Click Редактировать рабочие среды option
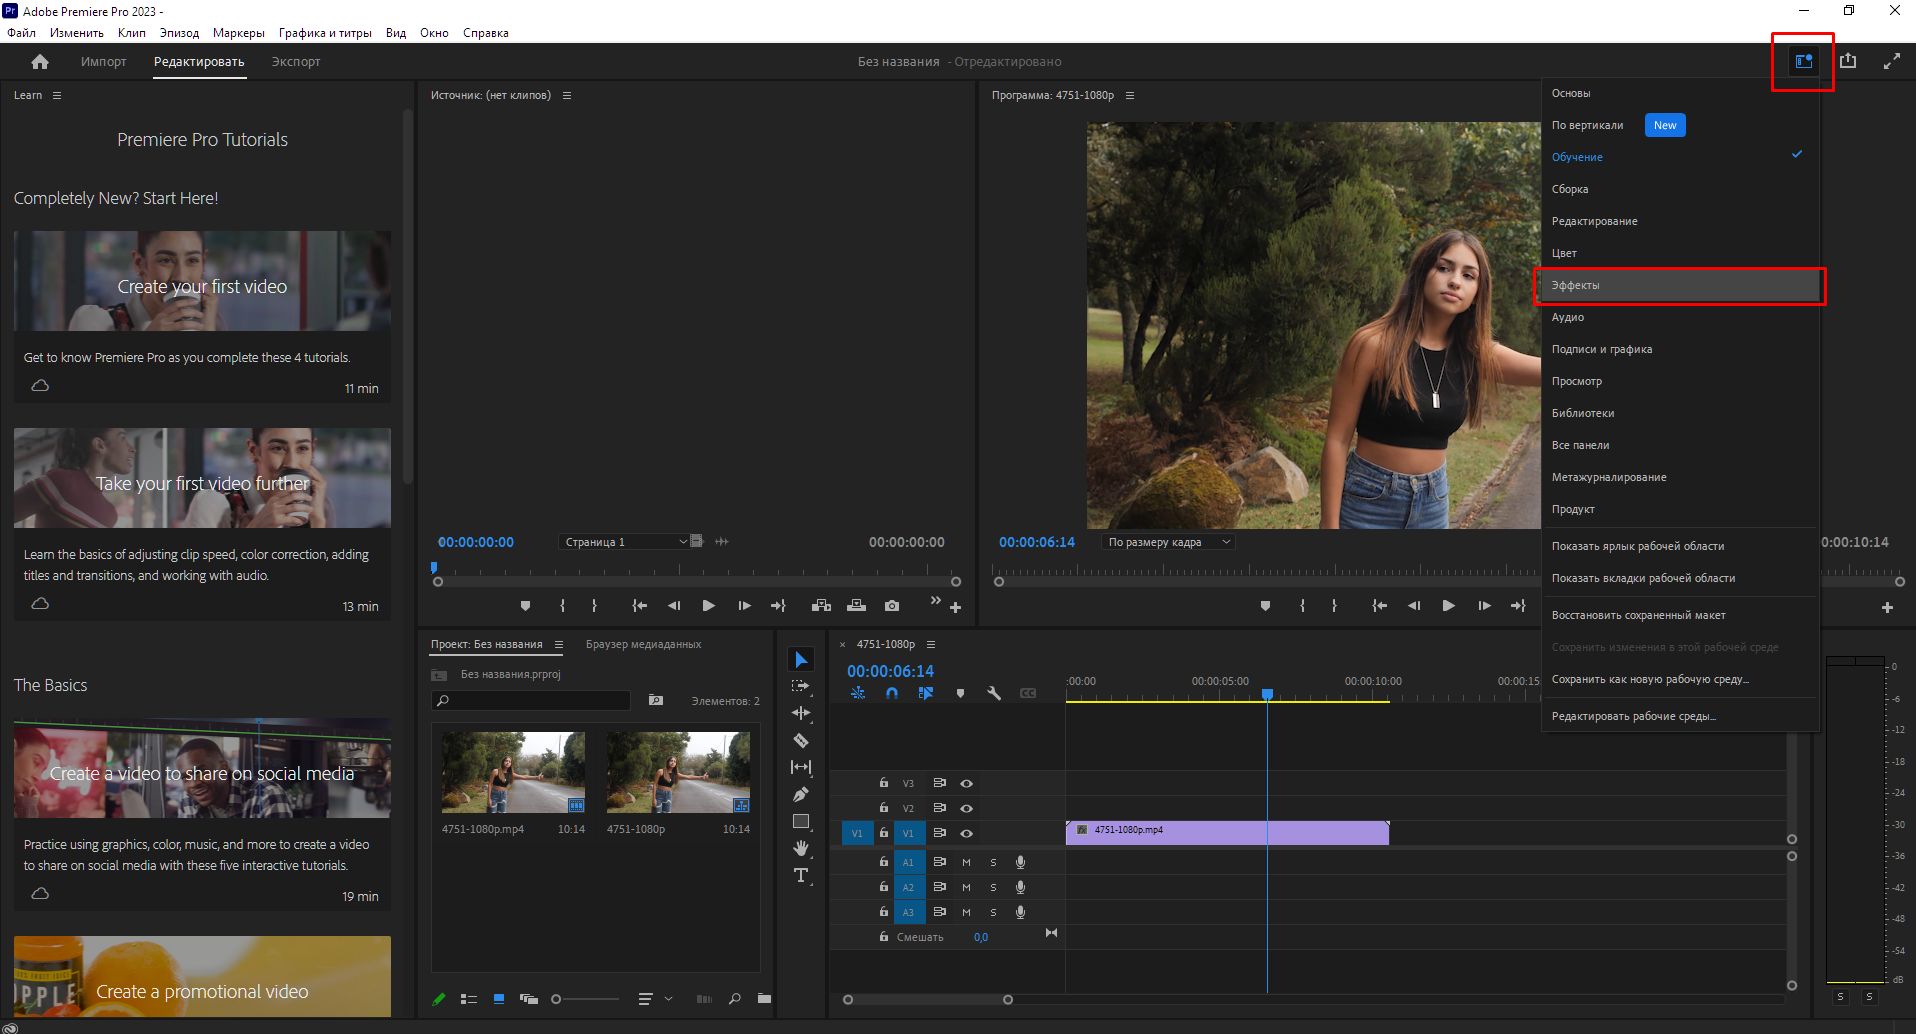The height and width of the screenshot is (1034, 1916). coord(1679,716)
